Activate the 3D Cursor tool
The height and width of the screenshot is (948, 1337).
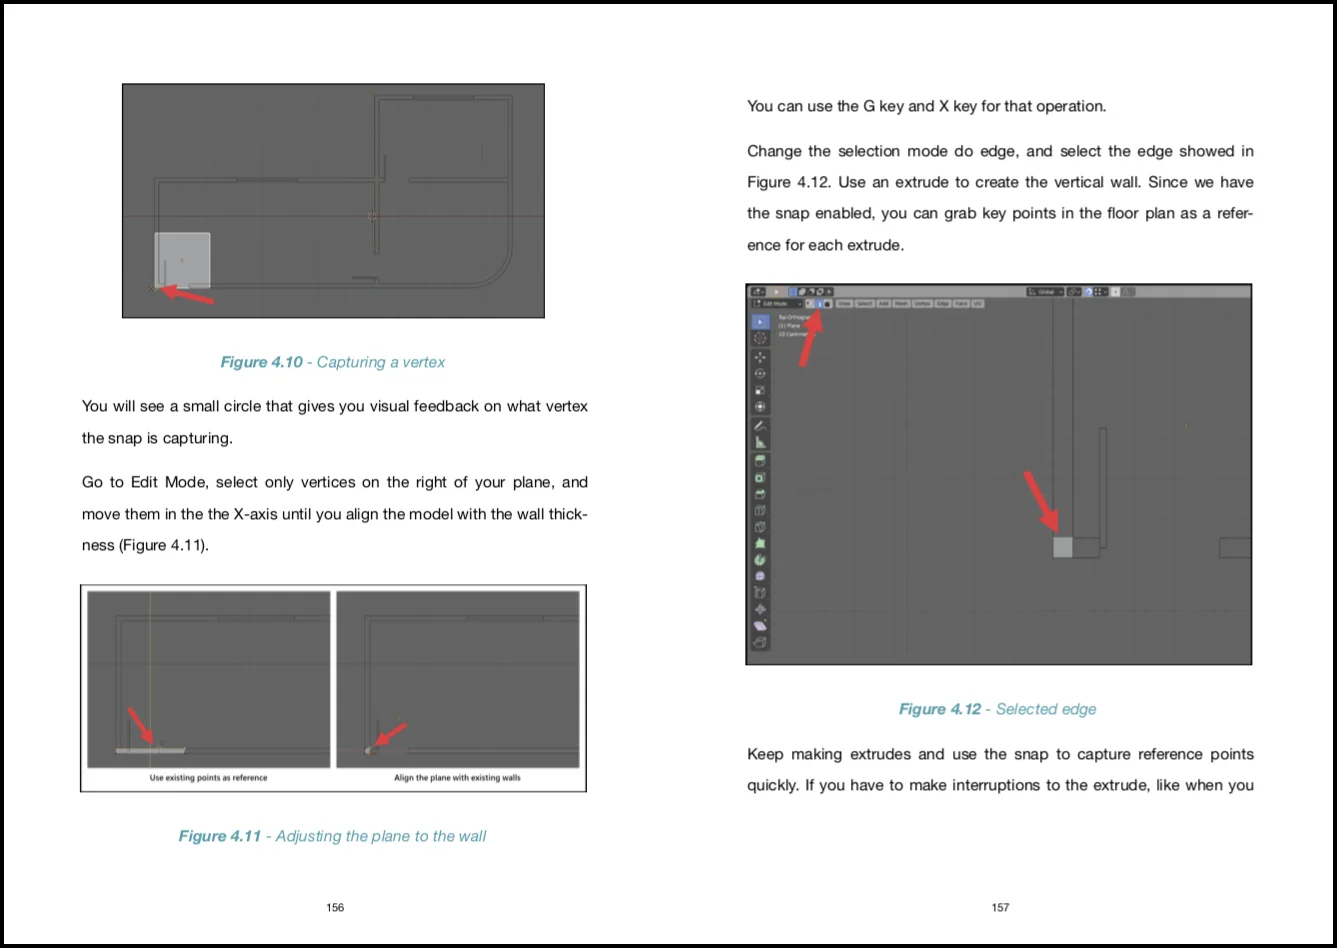(x=760, y=338)
